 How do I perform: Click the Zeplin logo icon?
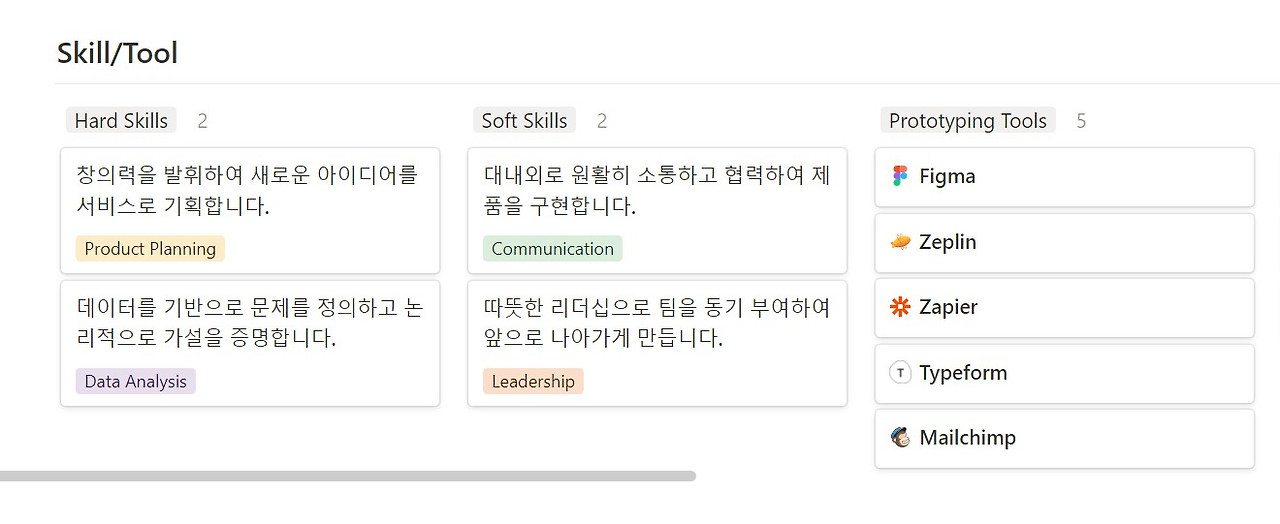(900, 242)
